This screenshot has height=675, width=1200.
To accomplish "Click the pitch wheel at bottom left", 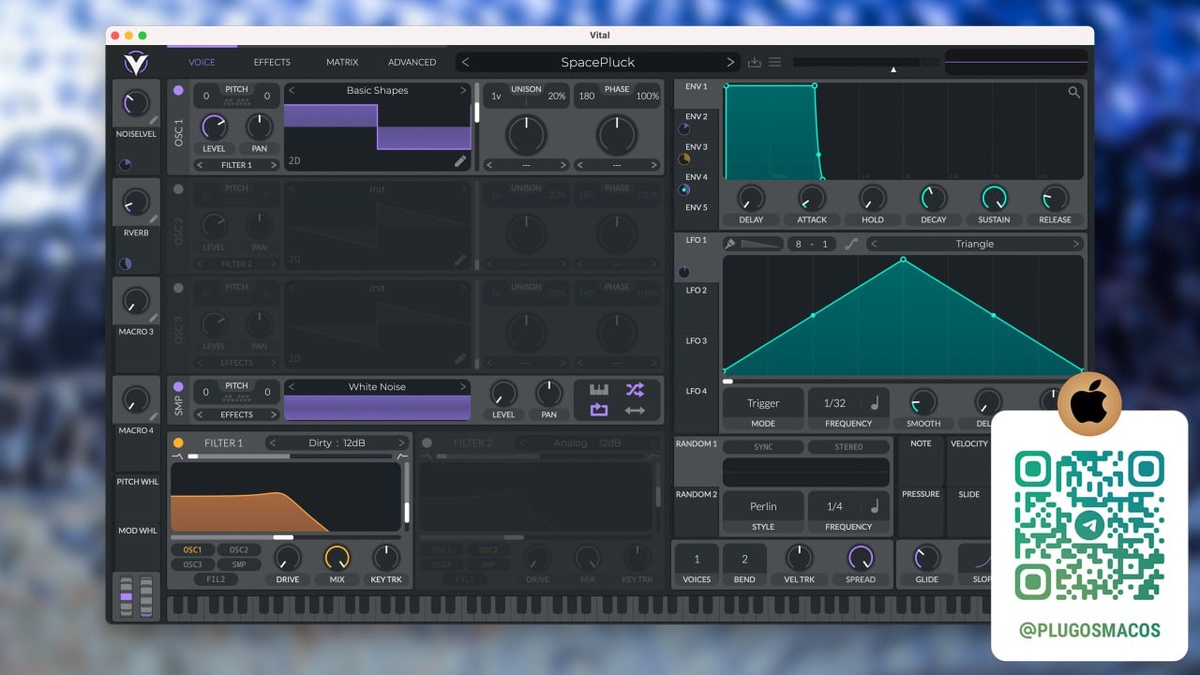I will [x=126, y=596].
